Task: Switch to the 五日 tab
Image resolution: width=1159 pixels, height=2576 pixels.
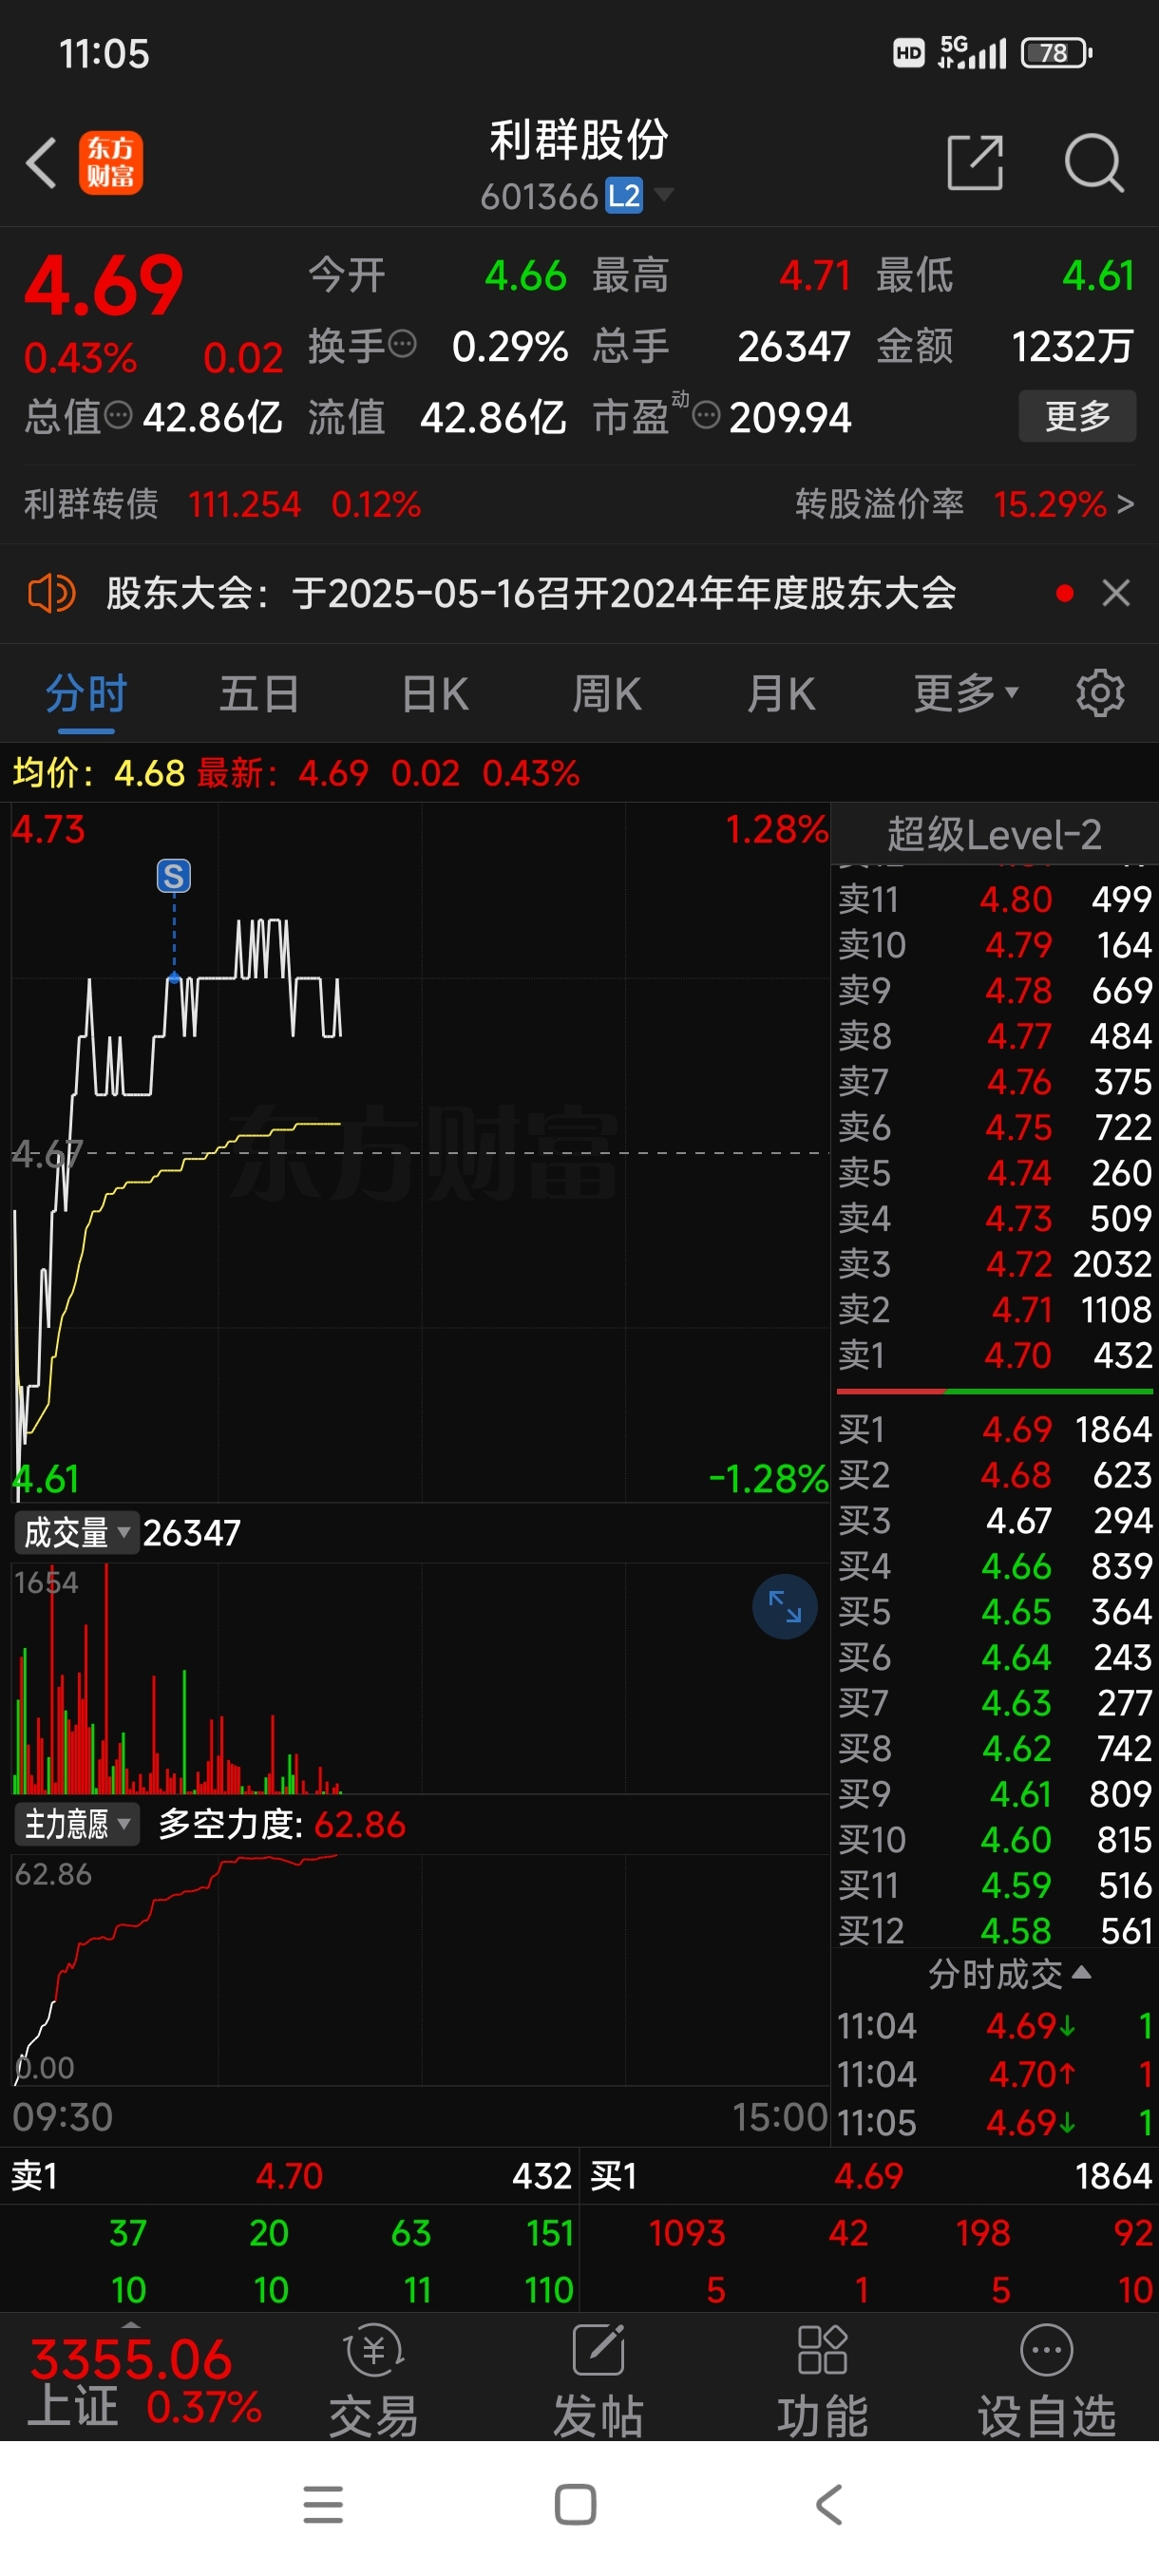Action: pyautogui.click(x=259, y=693)
